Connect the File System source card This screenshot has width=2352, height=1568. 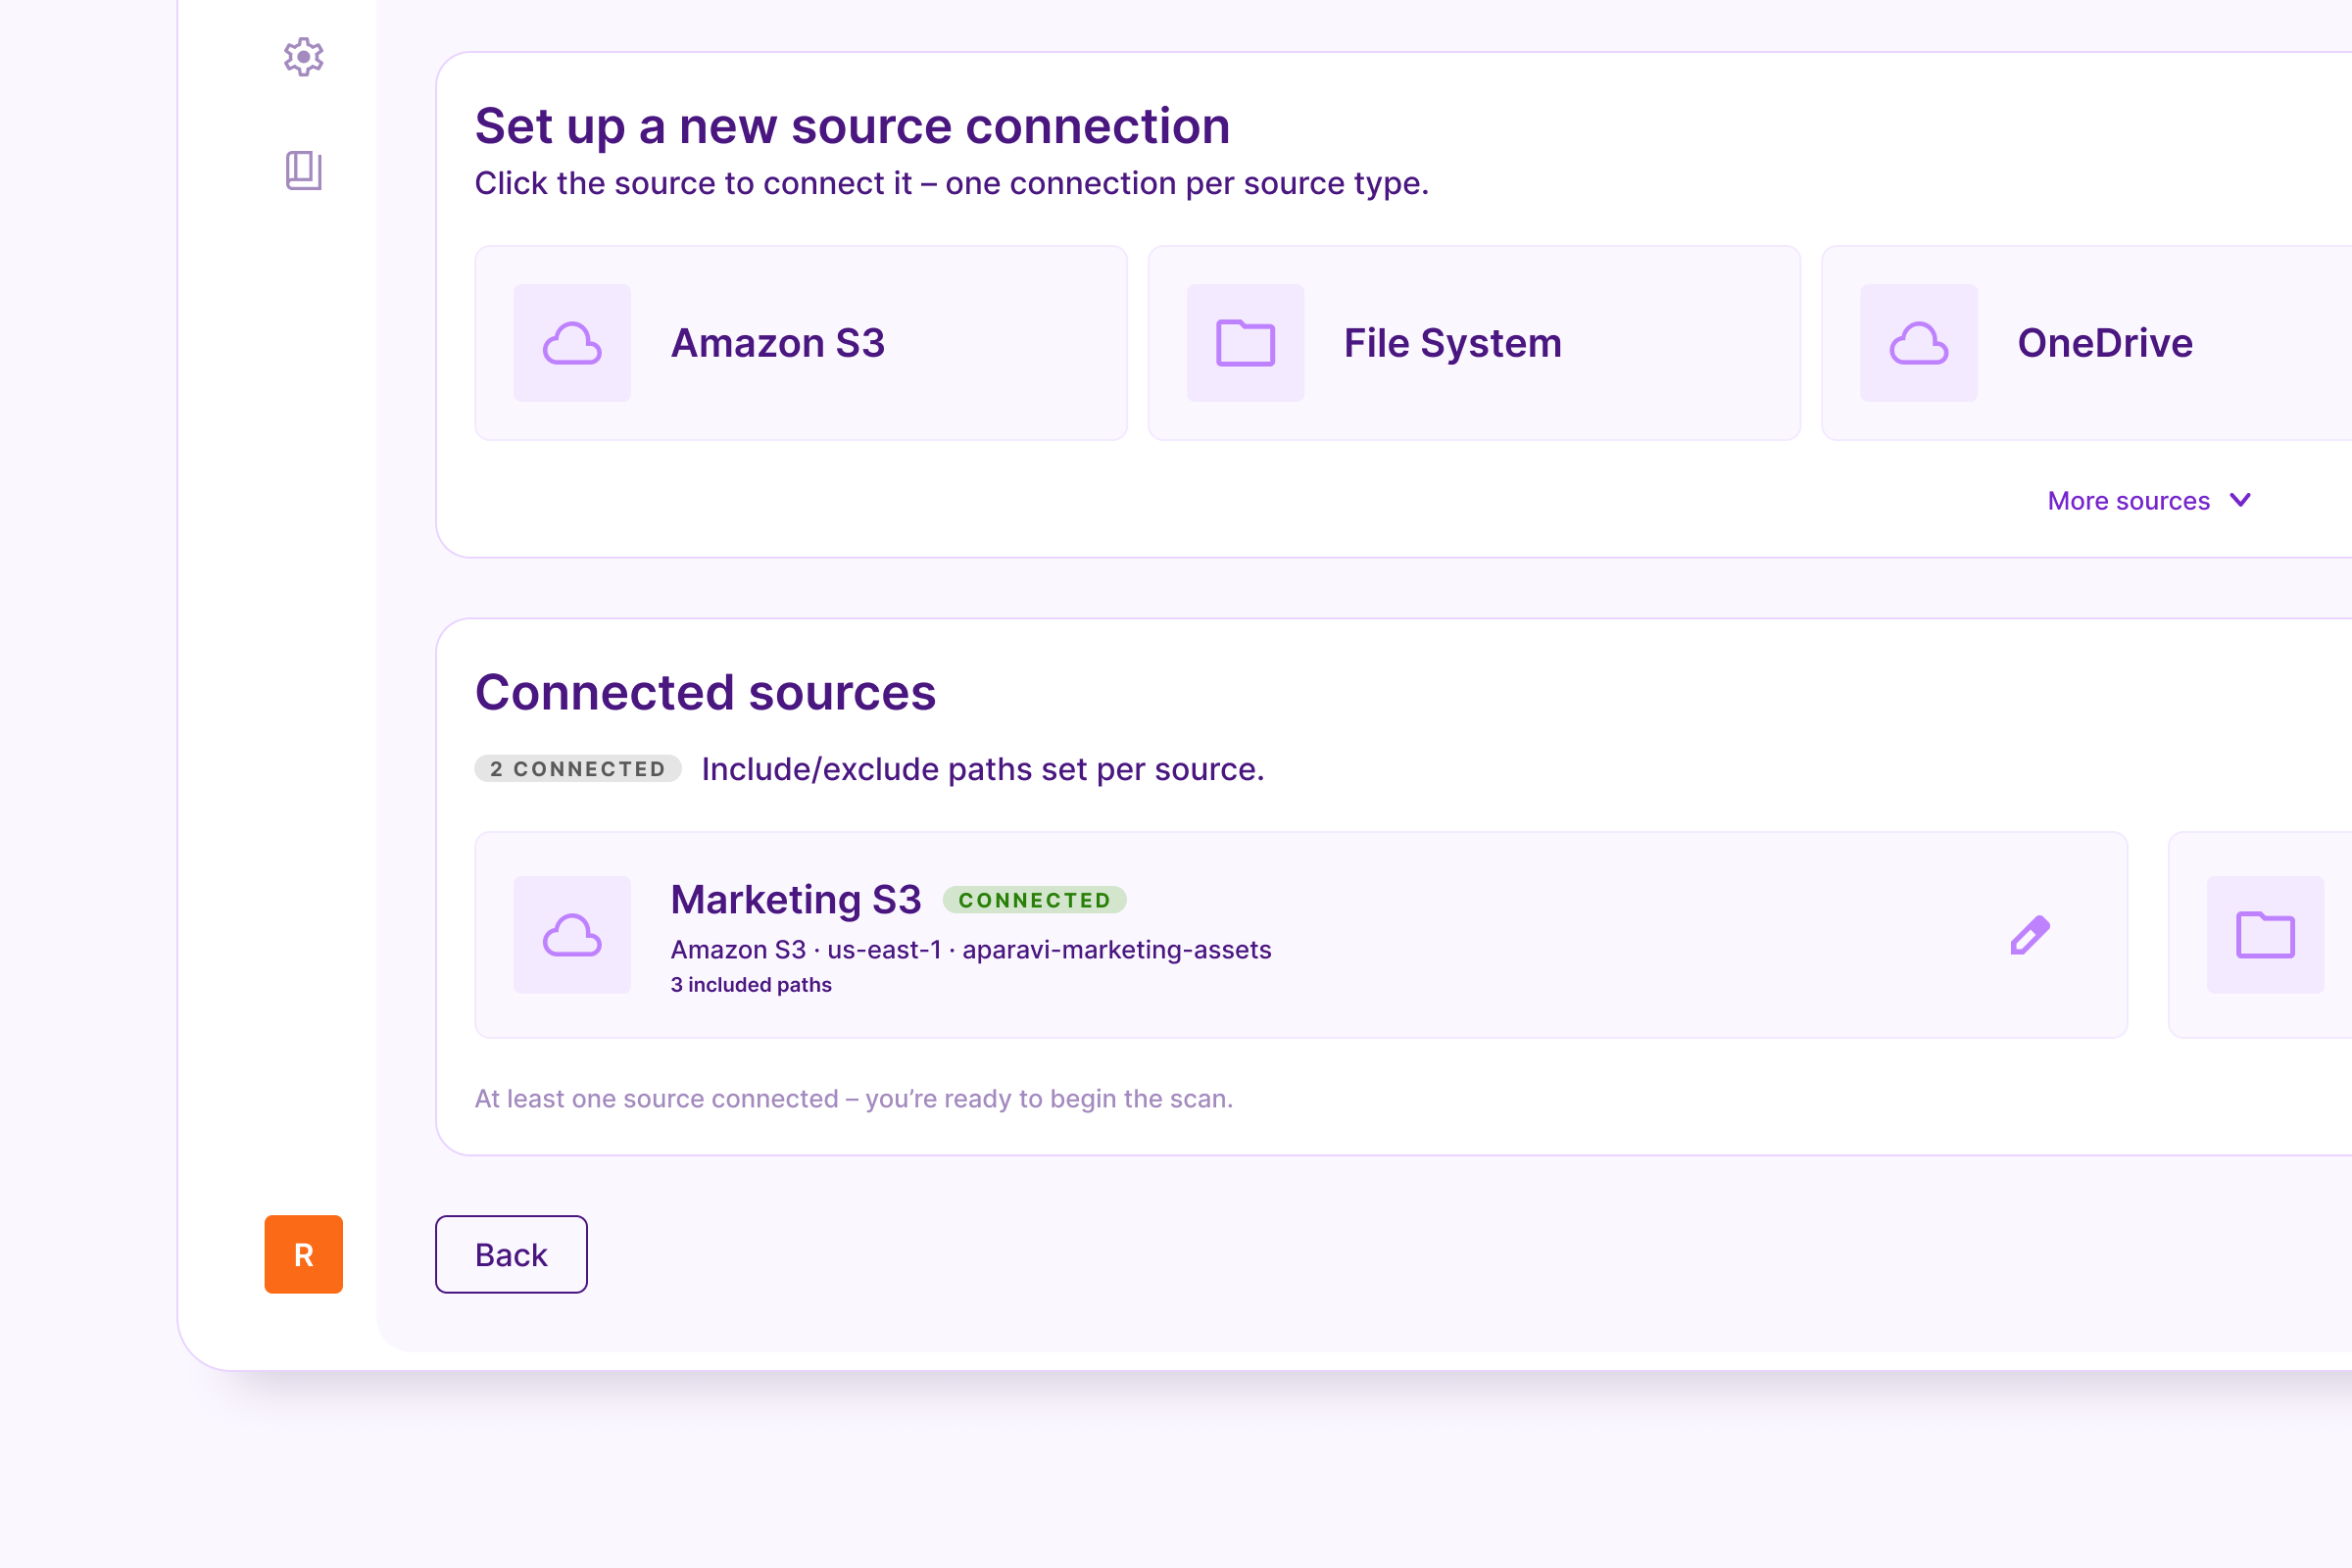click(x=1474, y=343)
